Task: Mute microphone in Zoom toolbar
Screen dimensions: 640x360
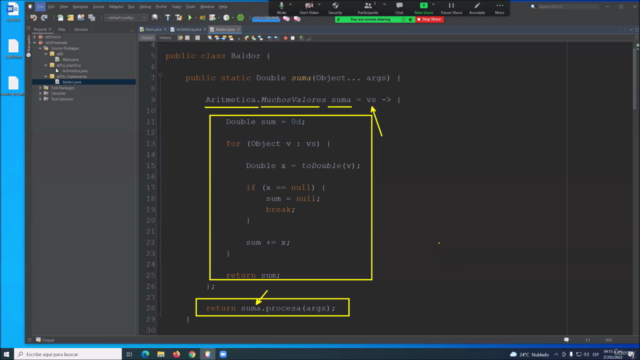Action: click(281, 8)
